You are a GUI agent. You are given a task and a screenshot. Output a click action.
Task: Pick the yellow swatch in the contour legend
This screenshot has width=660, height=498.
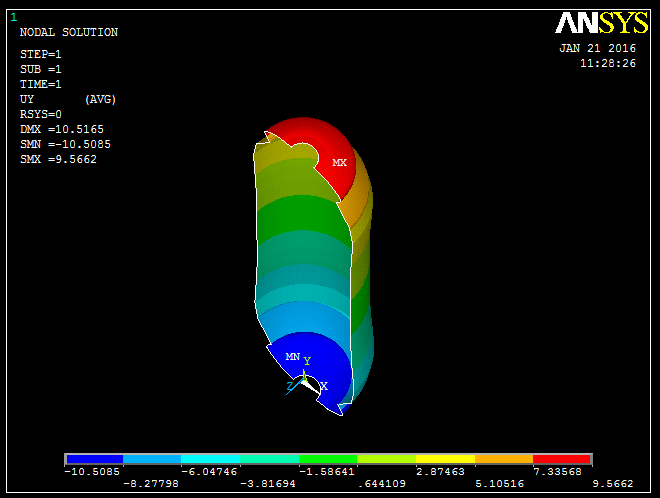446,458
